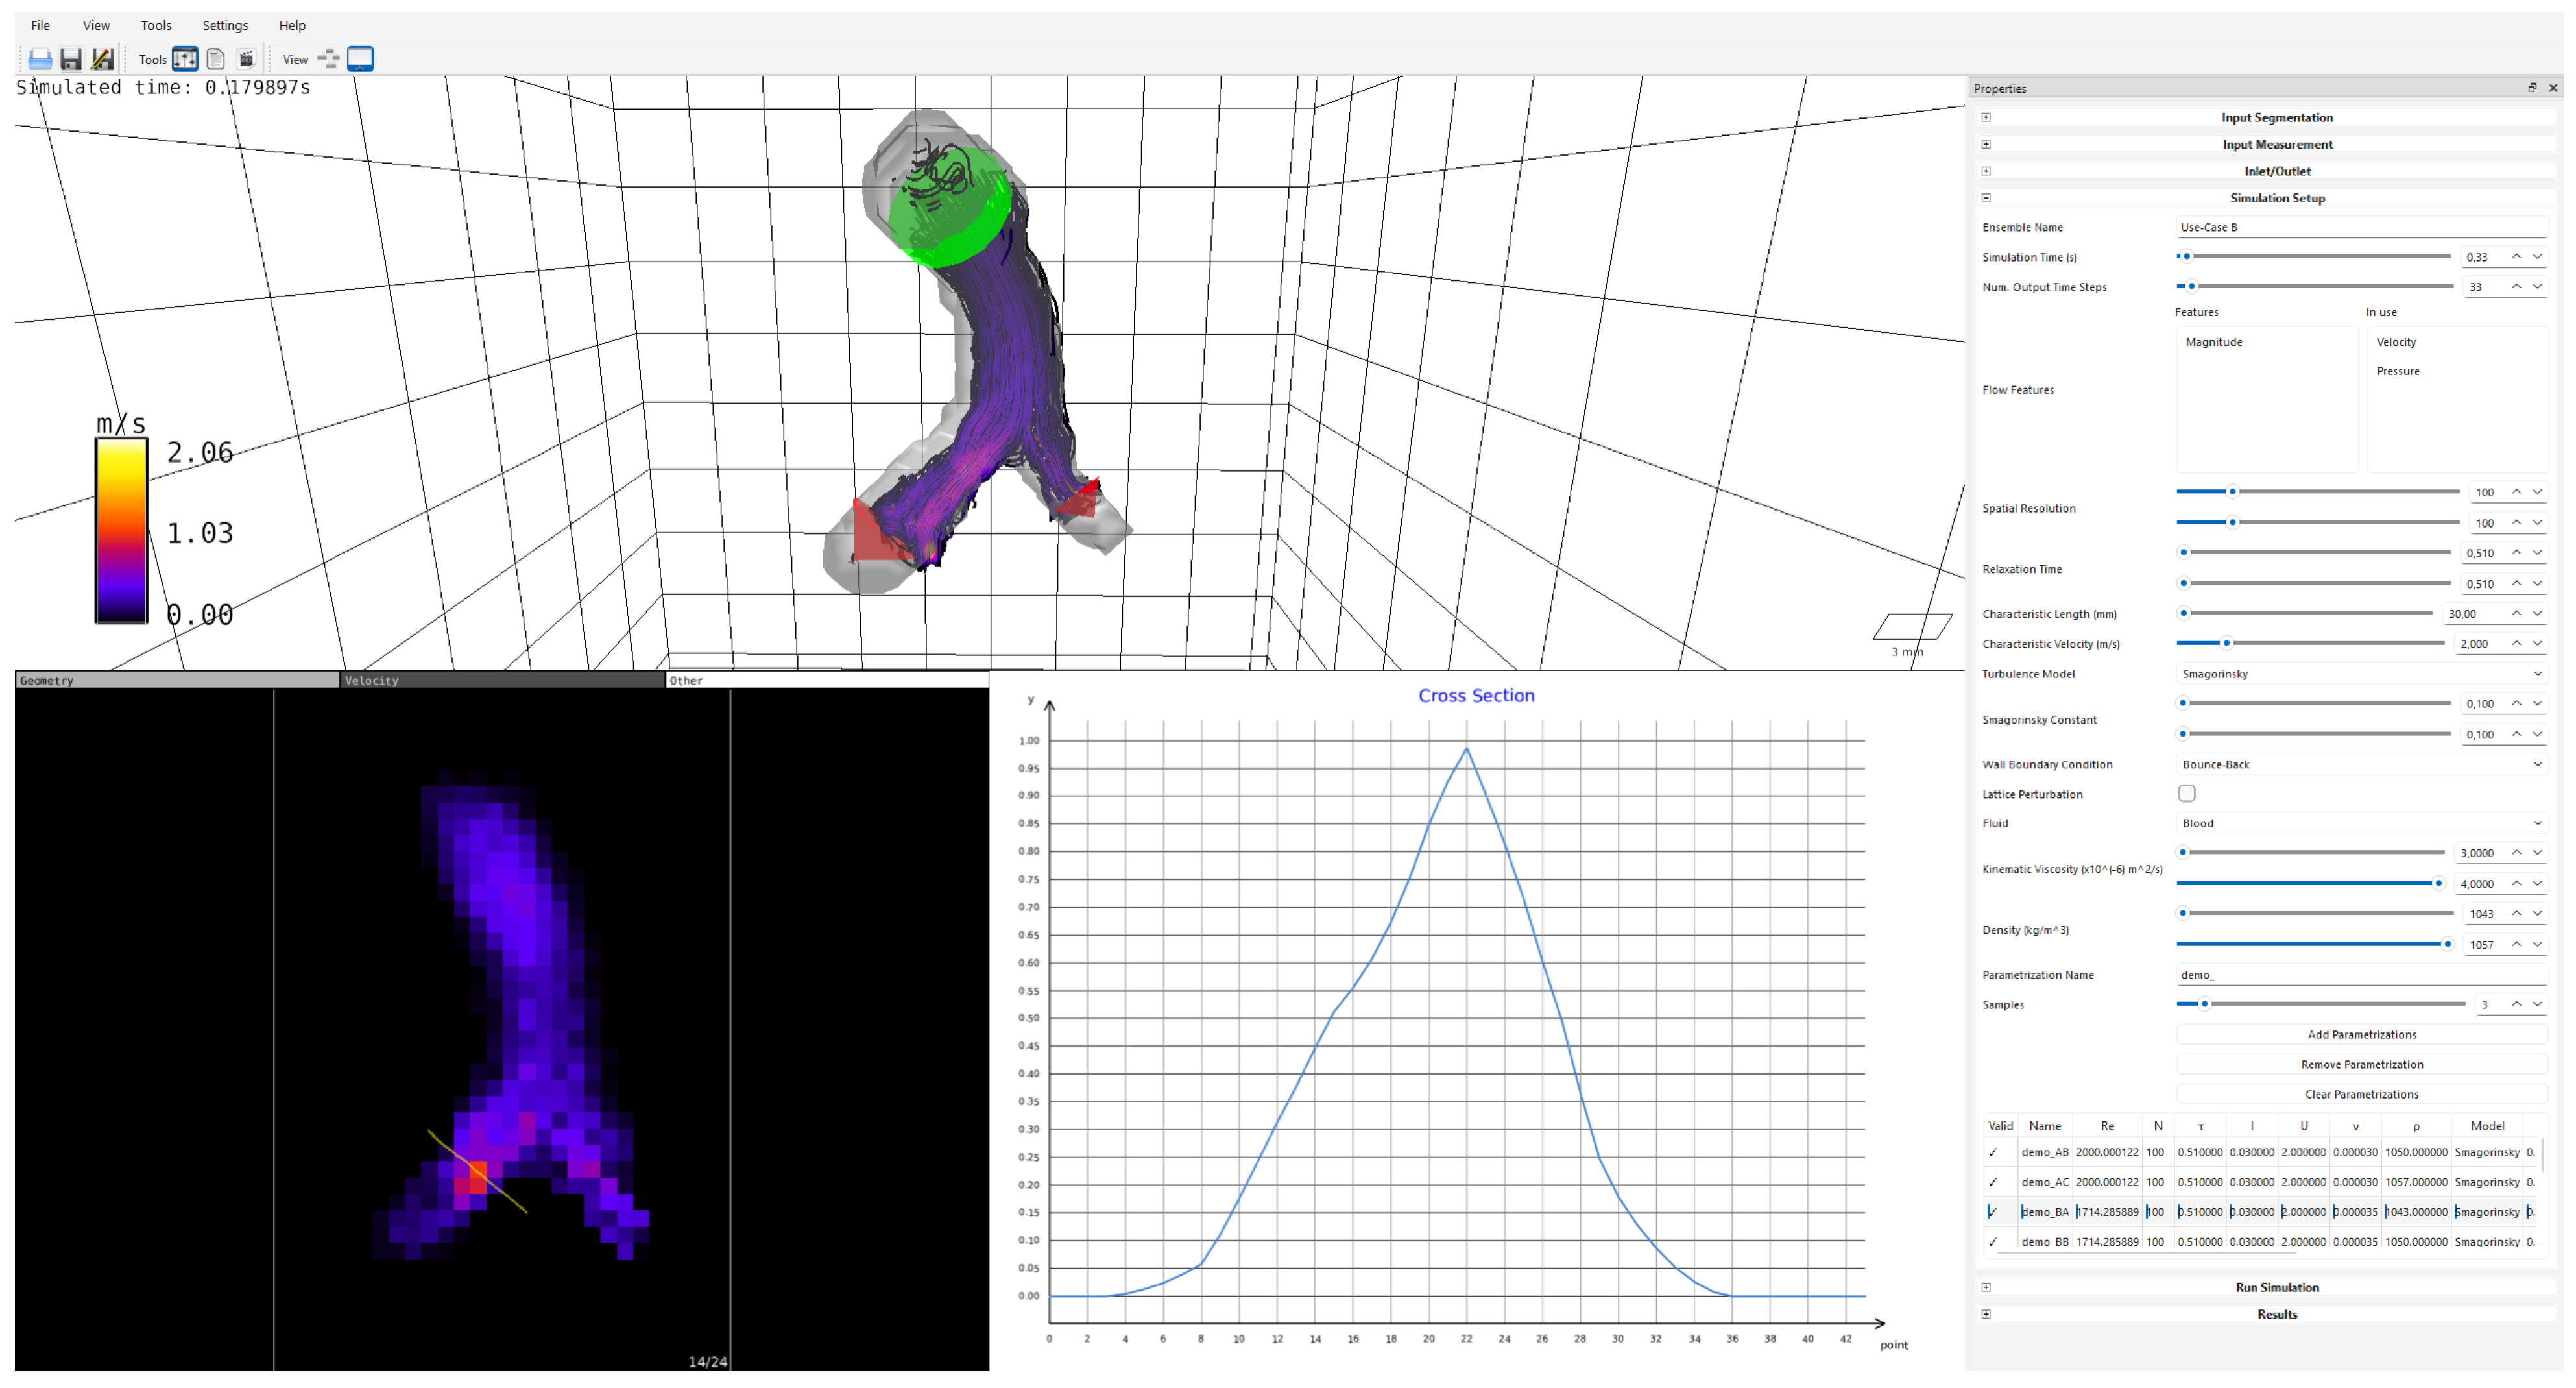Click Clear Parametrizations button
This screenshot has width=2576, height=1388.
2361,1095
